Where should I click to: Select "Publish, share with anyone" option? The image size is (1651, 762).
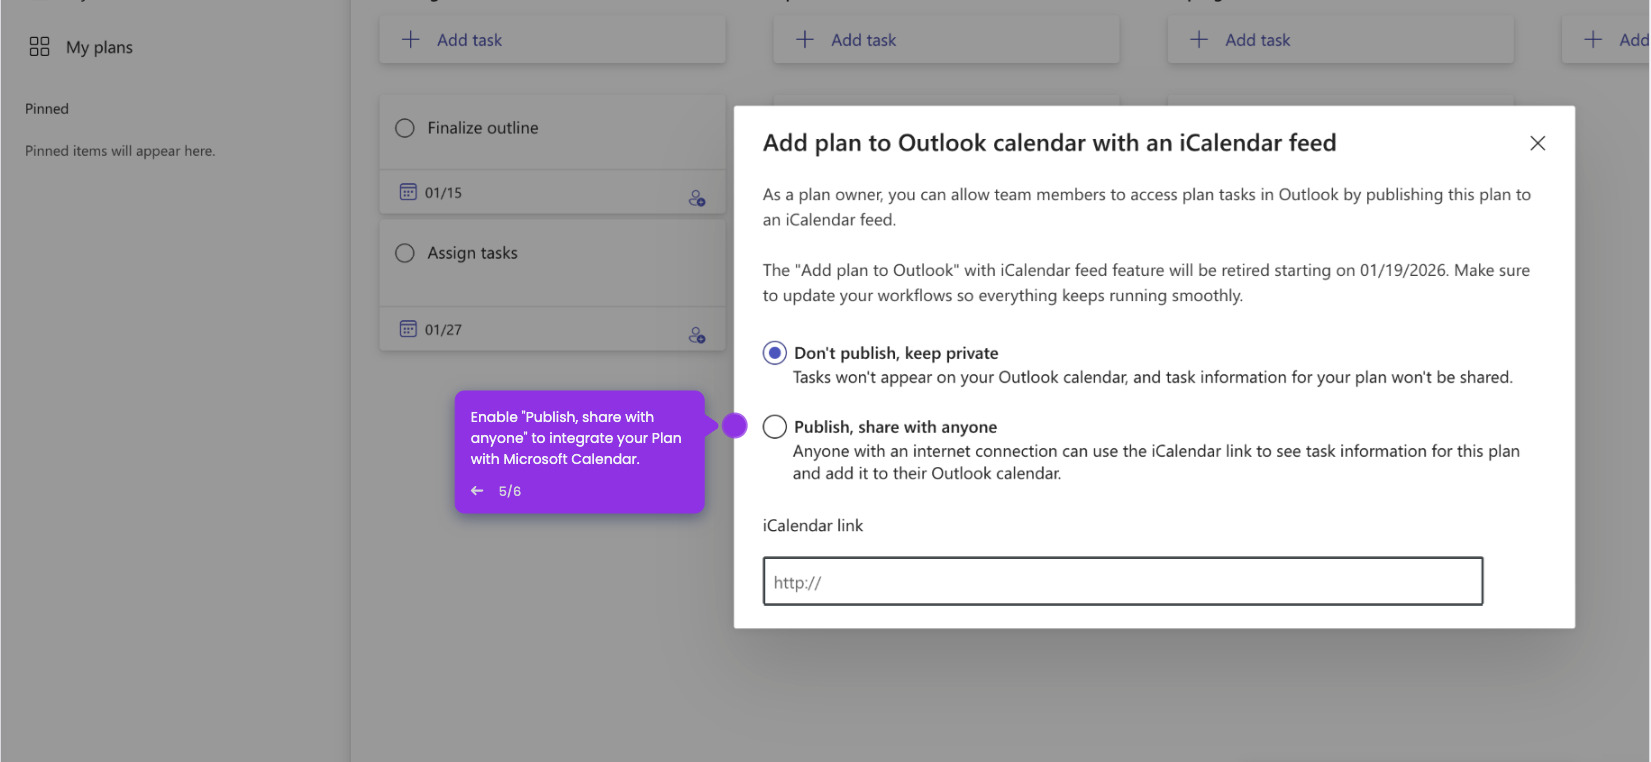pyautogui.click(x=774, y=426)
